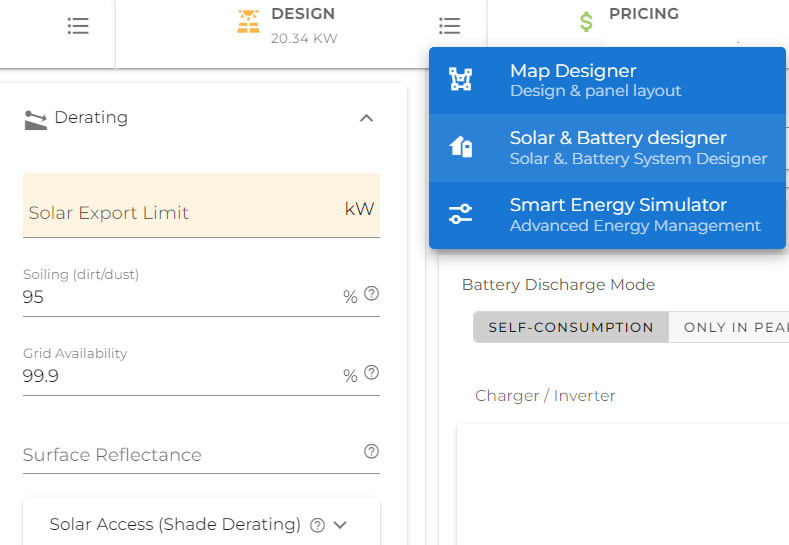Screen dimensions: 789x545
Task: Select Self-Consumption battery discharge mode
Action: (x=571, y=327)
